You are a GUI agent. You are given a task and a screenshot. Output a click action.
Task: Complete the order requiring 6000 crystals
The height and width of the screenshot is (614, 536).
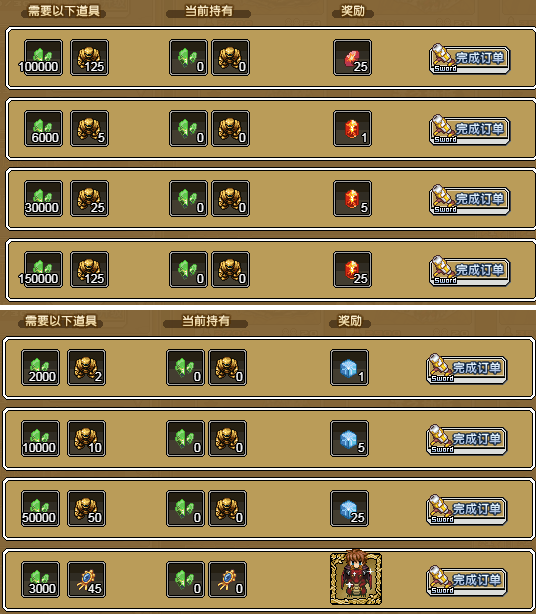[470, 130]
